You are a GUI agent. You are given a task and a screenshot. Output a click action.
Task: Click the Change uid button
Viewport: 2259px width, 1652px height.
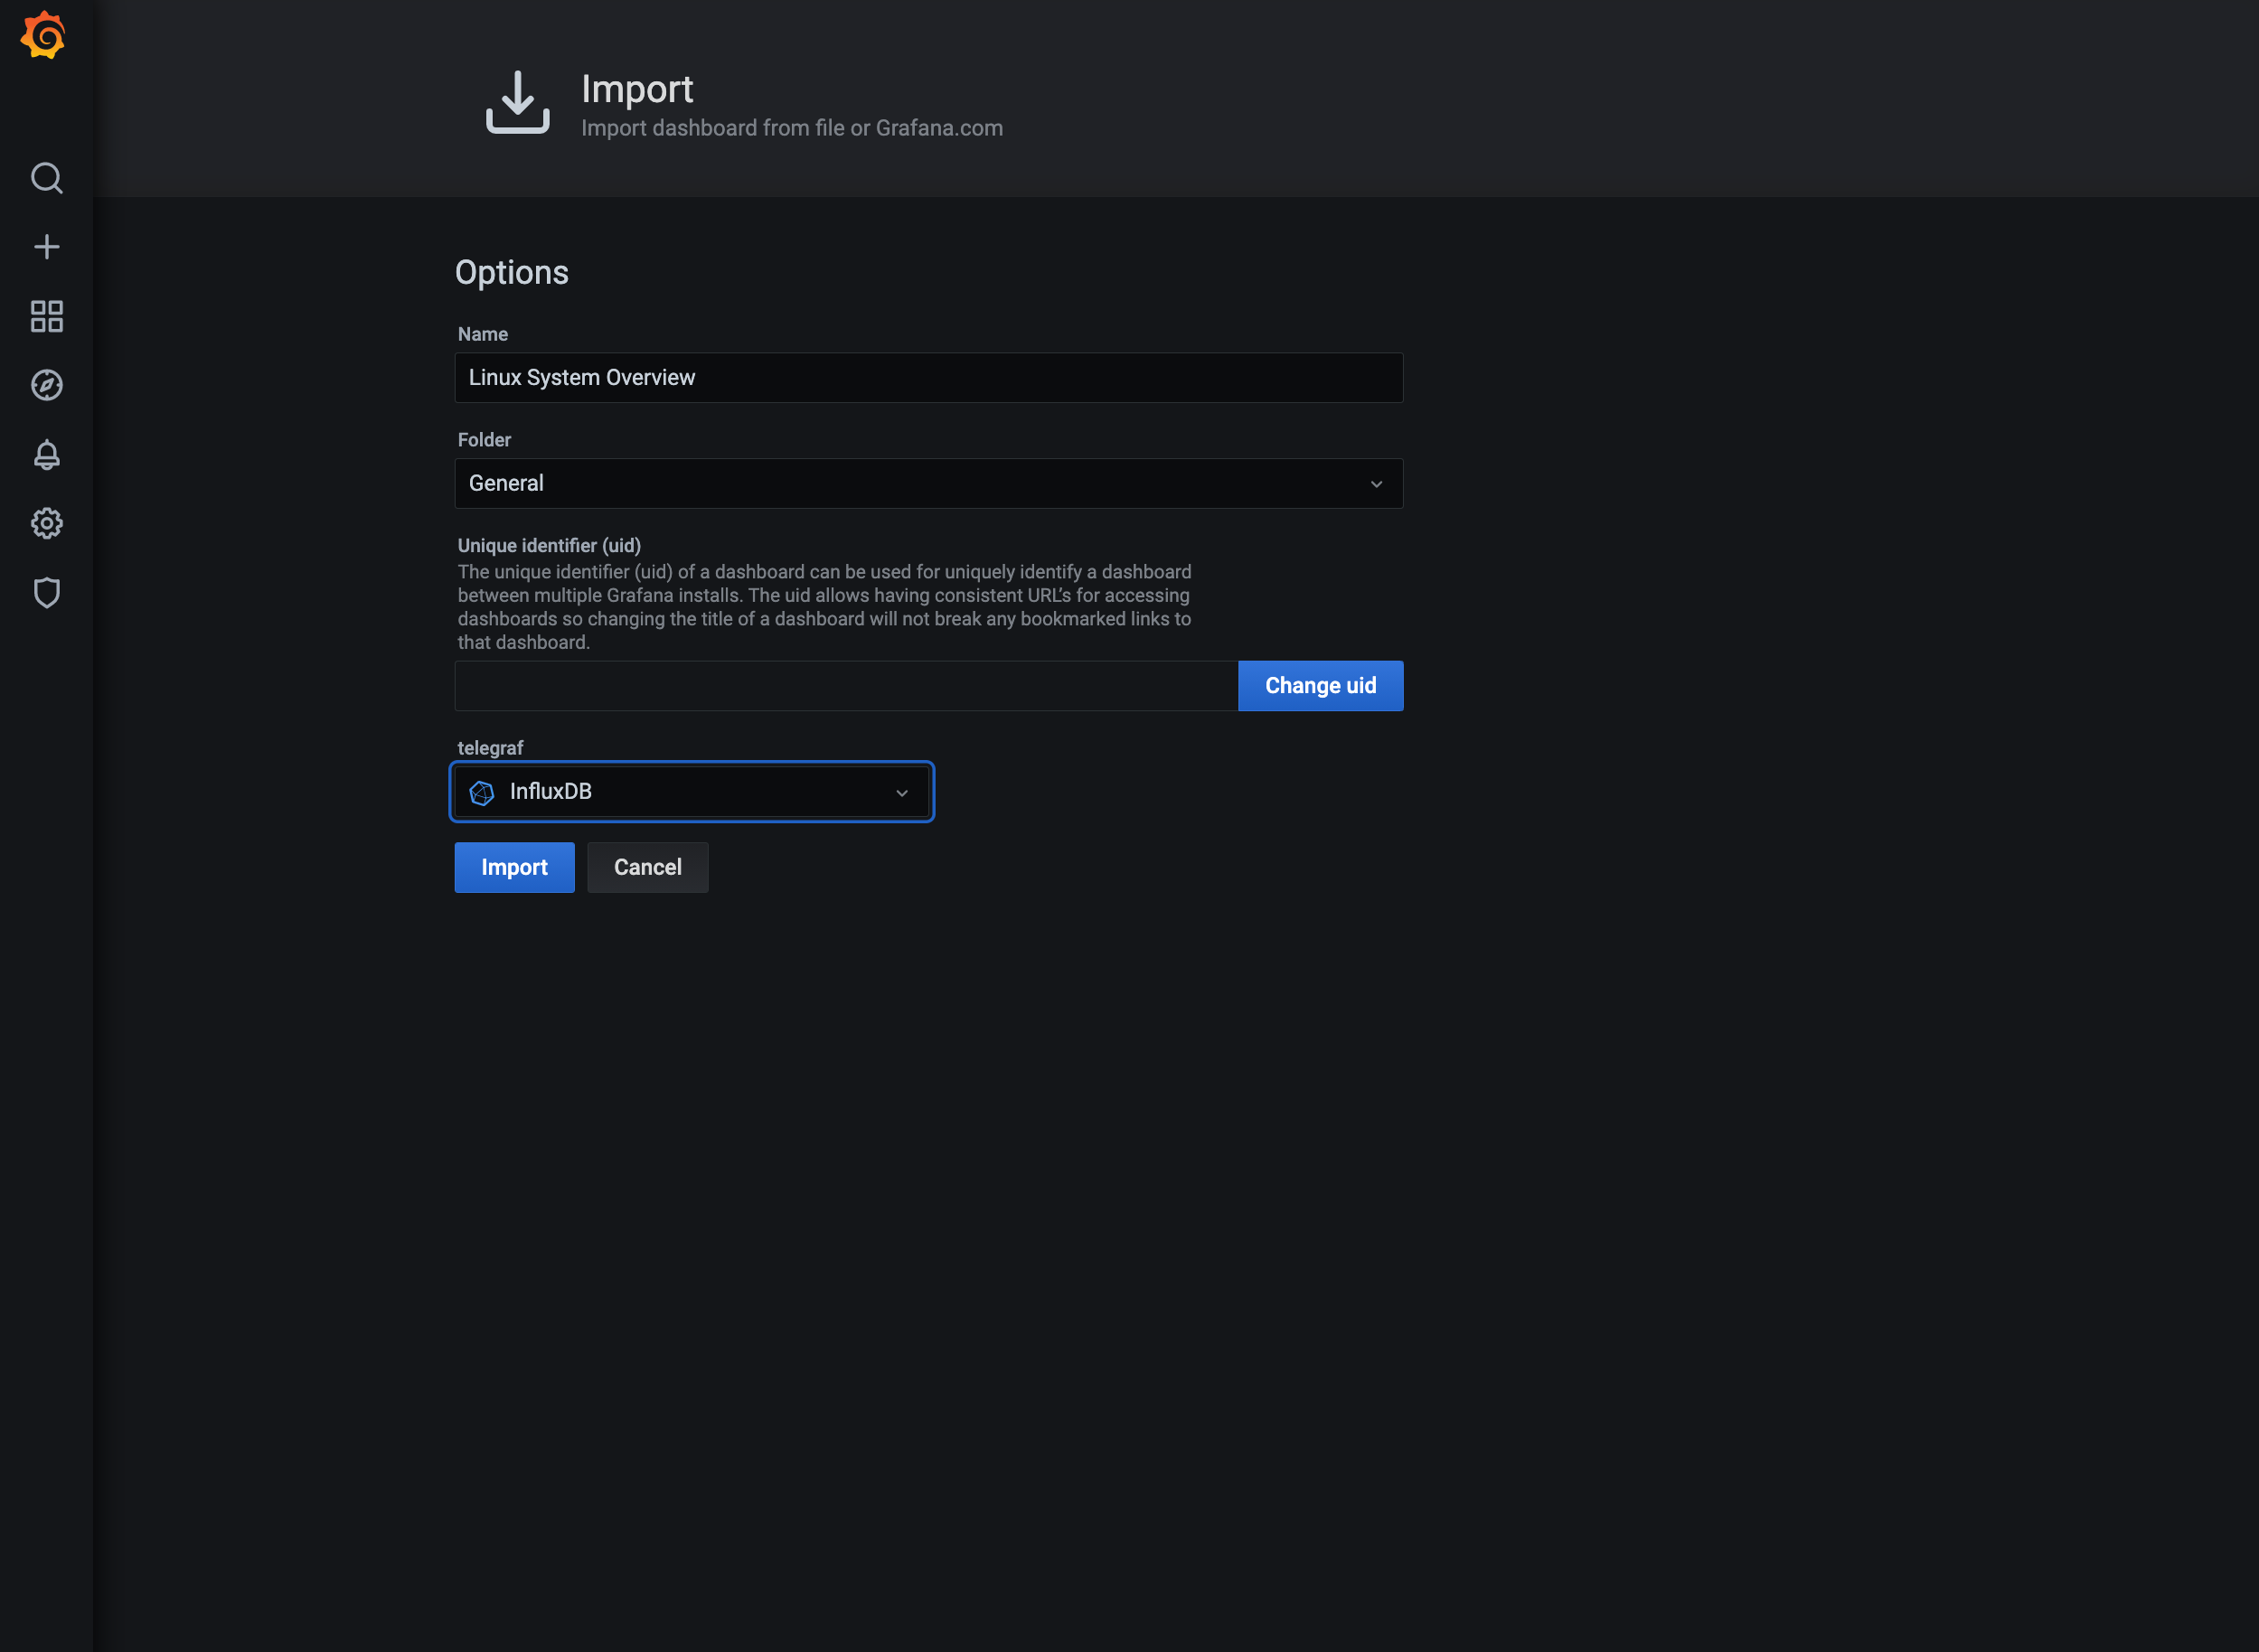point(1320,686)
